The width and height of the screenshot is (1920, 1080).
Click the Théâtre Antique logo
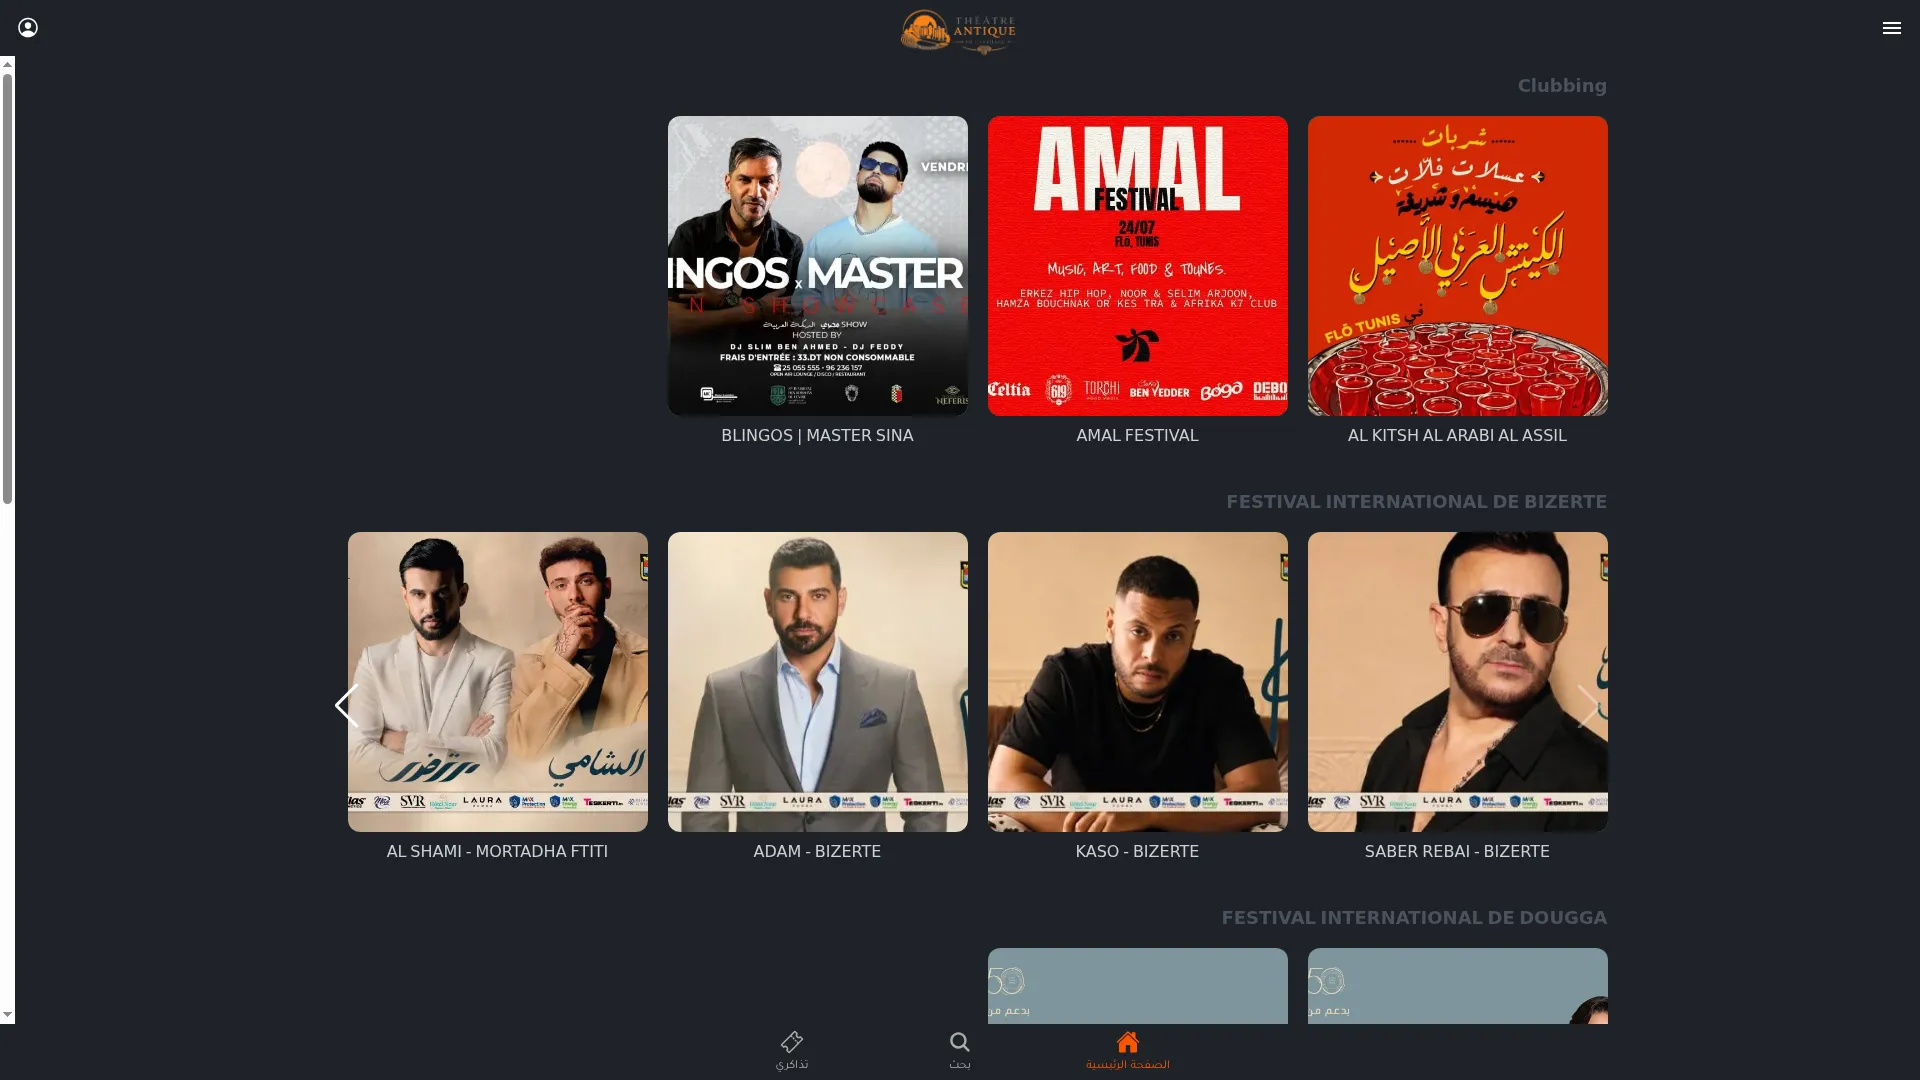958,31
